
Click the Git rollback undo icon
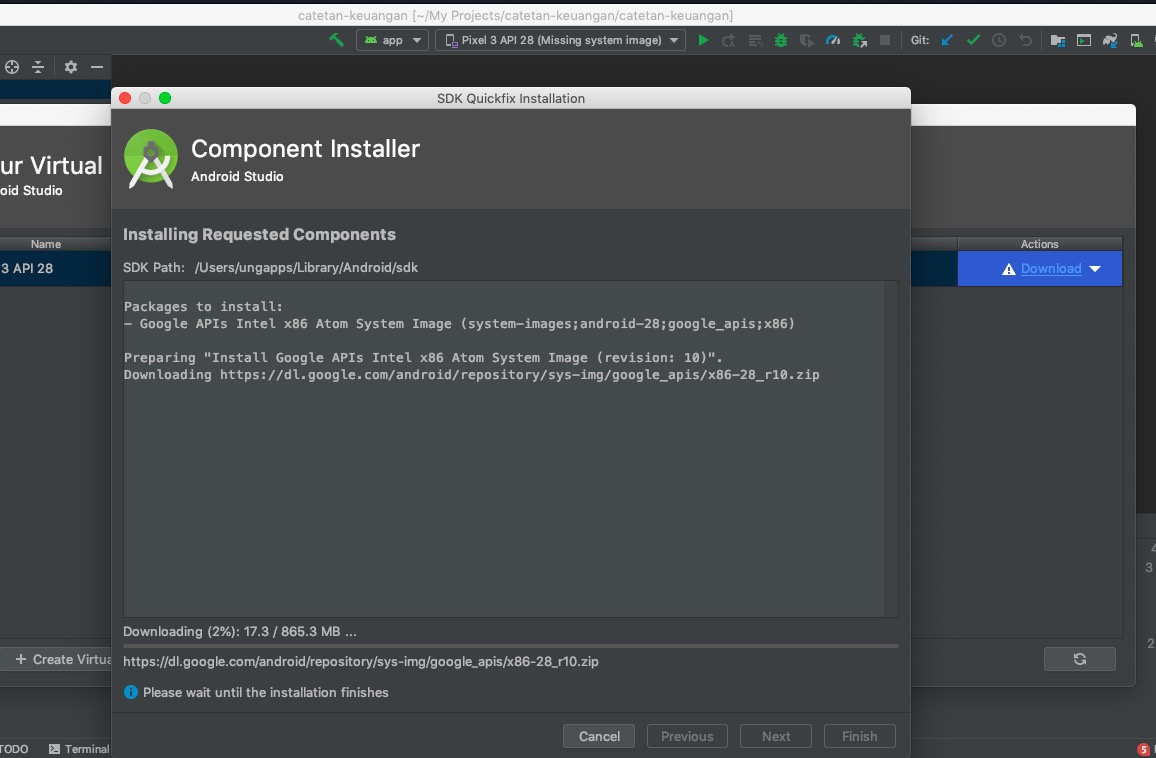pos(1025,40)
